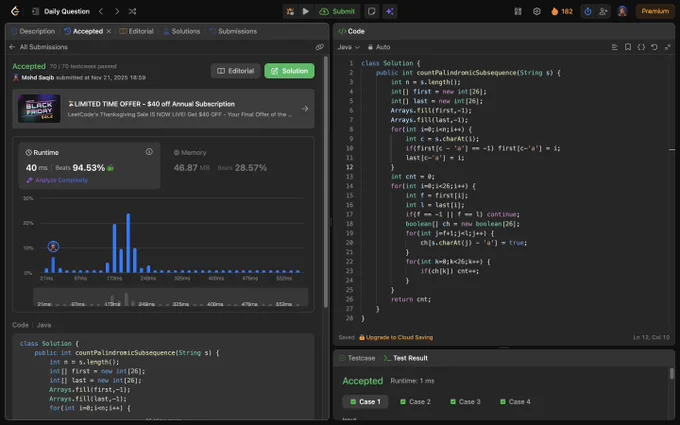Viewport: 680px width, 425px height.
Task: Open the Solutions tab
Action: click(182, 31)
